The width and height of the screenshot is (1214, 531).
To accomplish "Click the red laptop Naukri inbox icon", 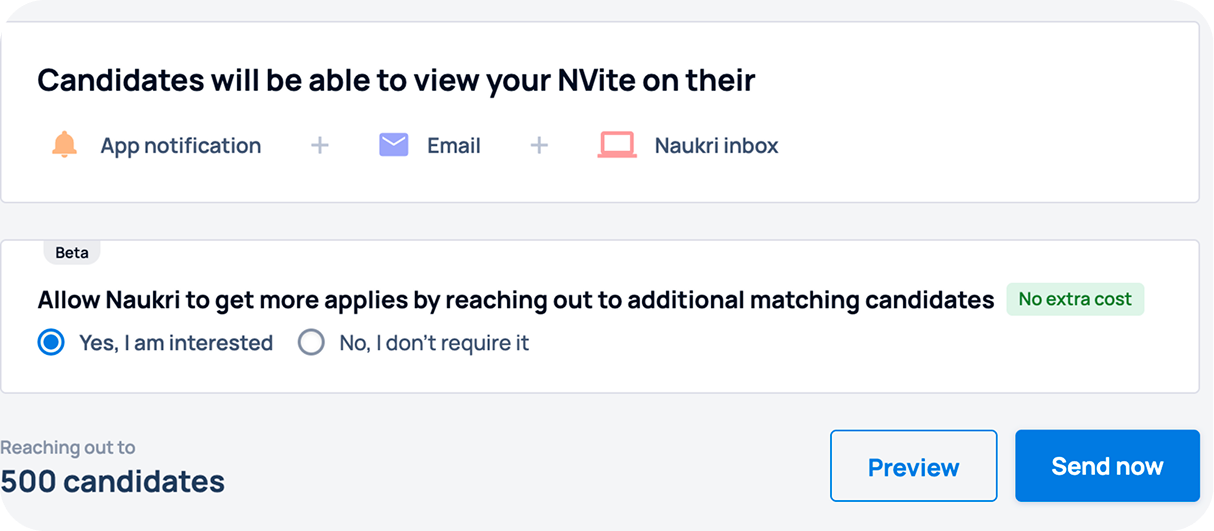I will coord(617,145).
